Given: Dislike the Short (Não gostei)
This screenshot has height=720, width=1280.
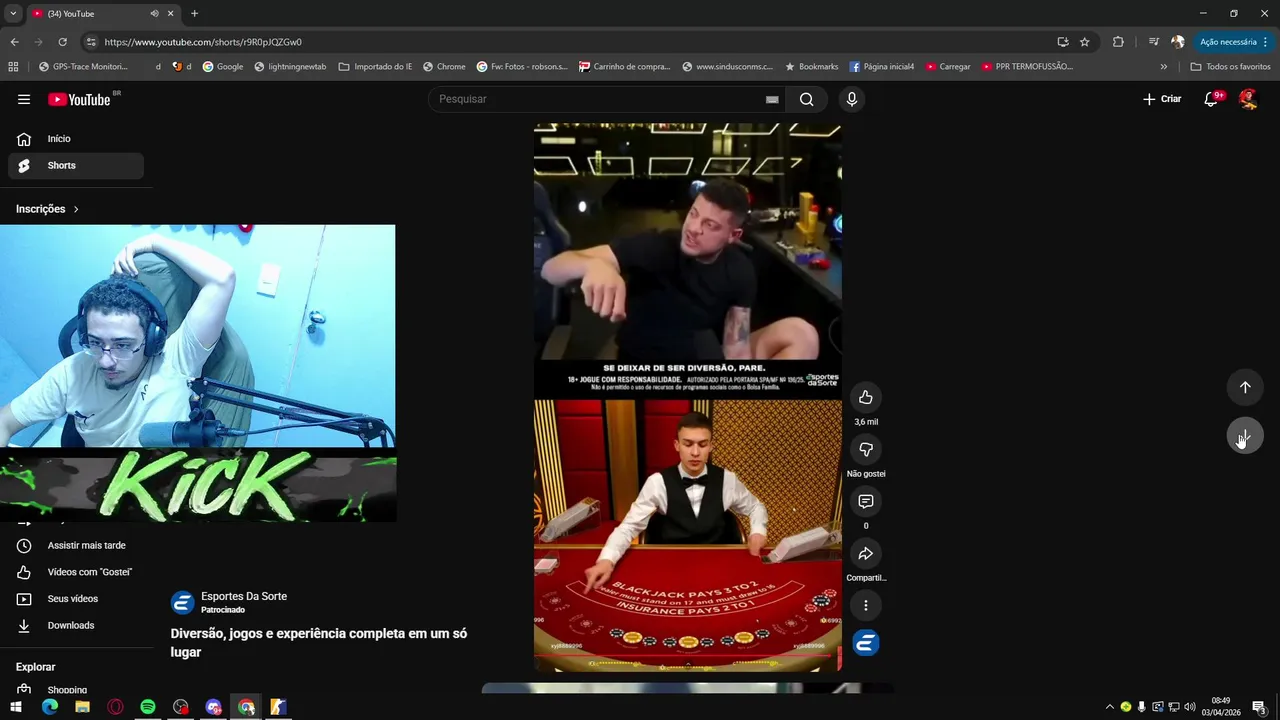Looking at the screenshot, I should coord(866,450).
